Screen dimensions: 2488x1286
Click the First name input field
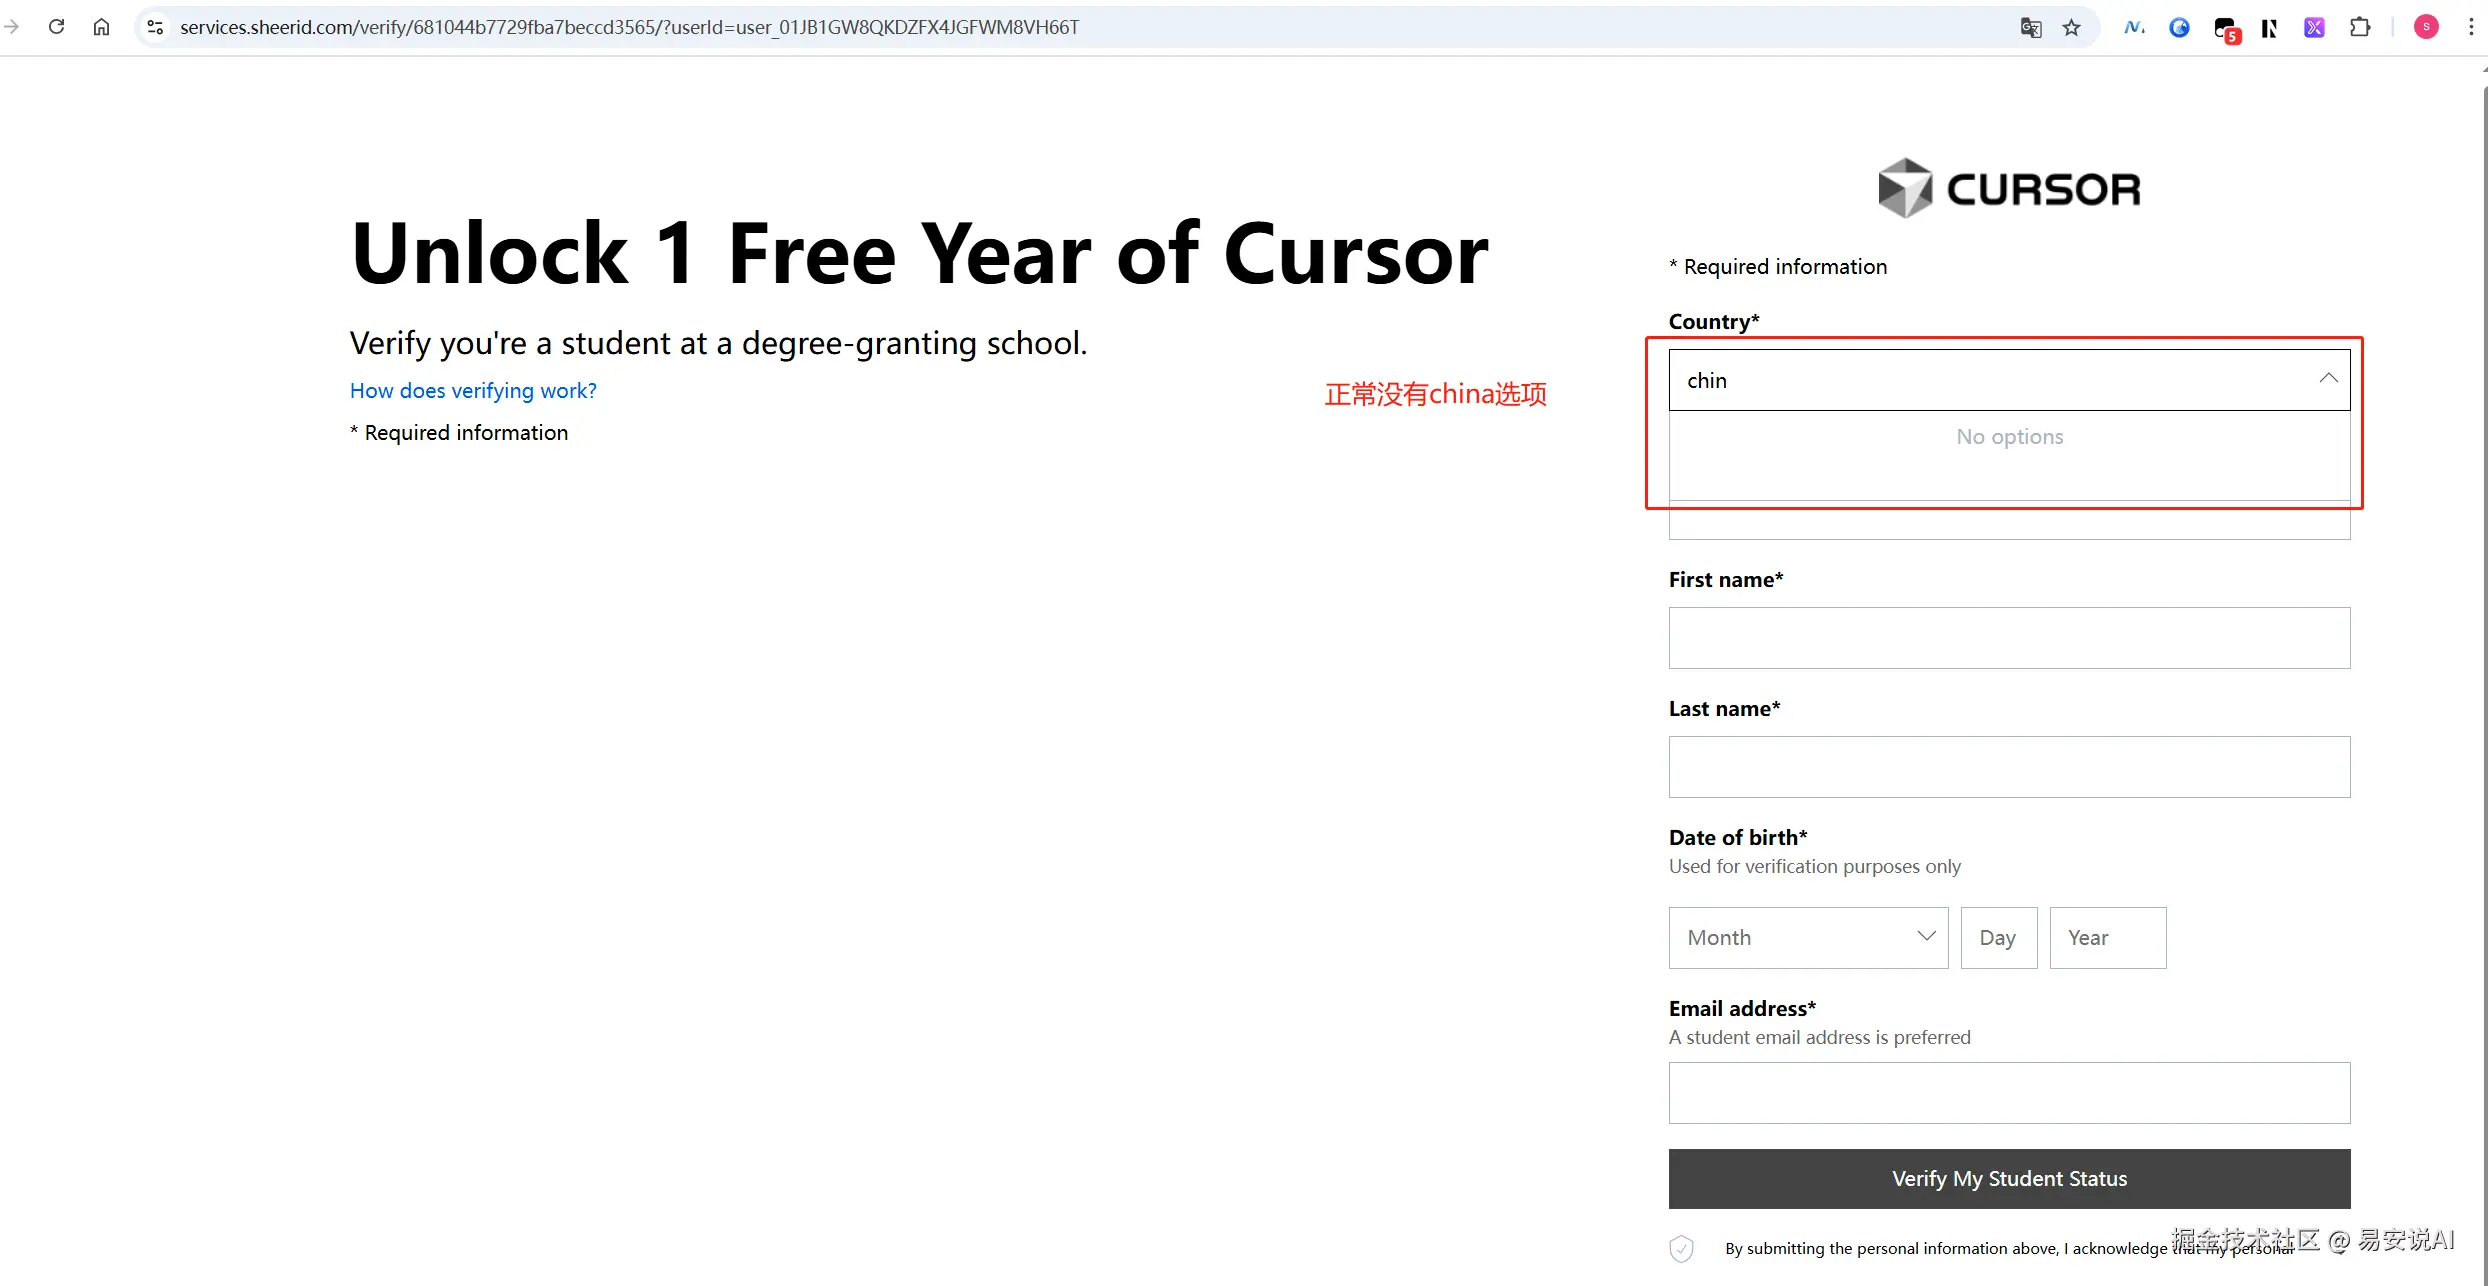point(2009,638)
